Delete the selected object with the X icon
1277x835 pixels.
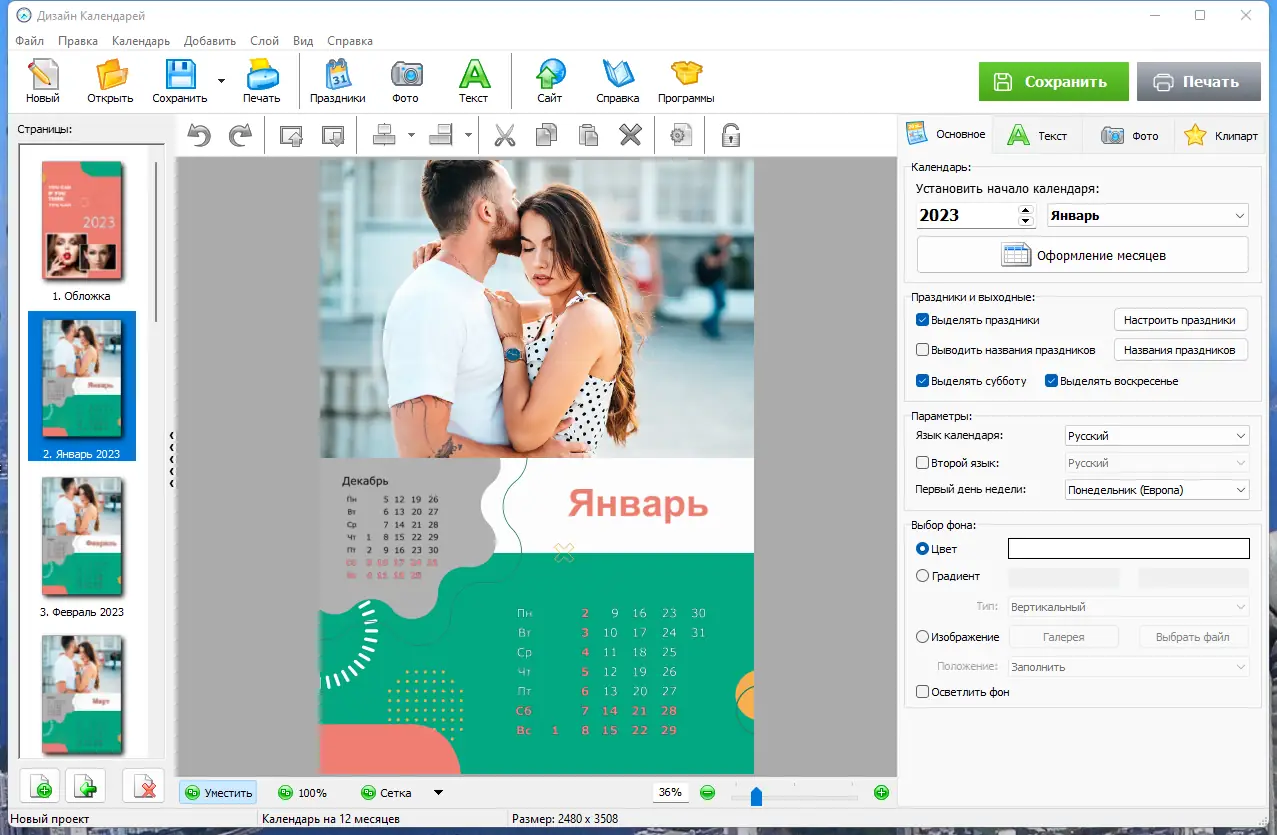(629, 135)
